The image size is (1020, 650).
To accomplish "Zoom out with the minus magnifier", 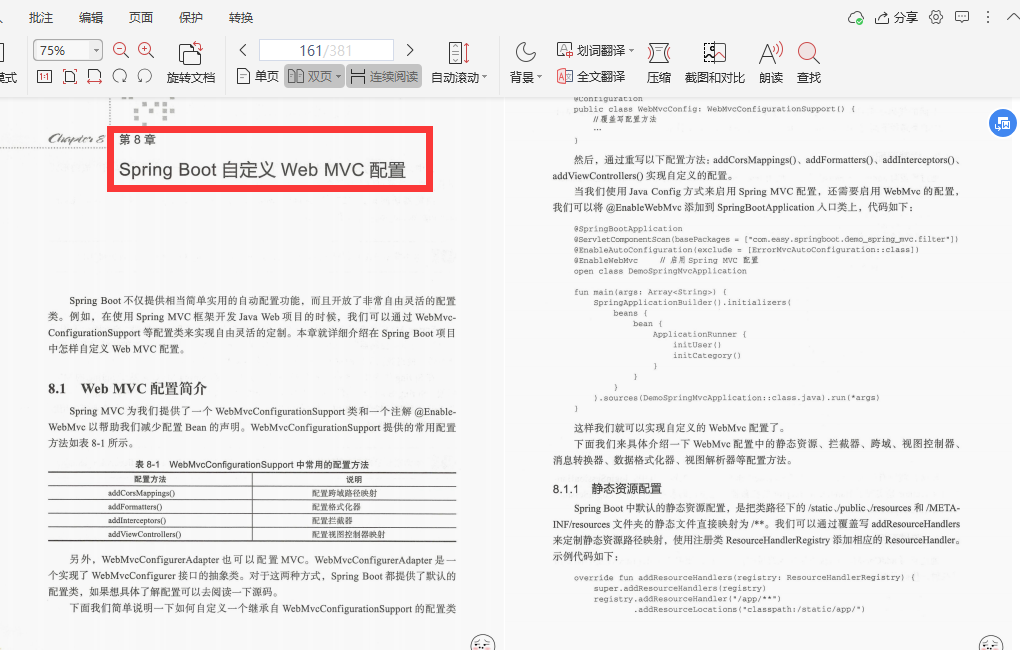I will coord(120,50).
